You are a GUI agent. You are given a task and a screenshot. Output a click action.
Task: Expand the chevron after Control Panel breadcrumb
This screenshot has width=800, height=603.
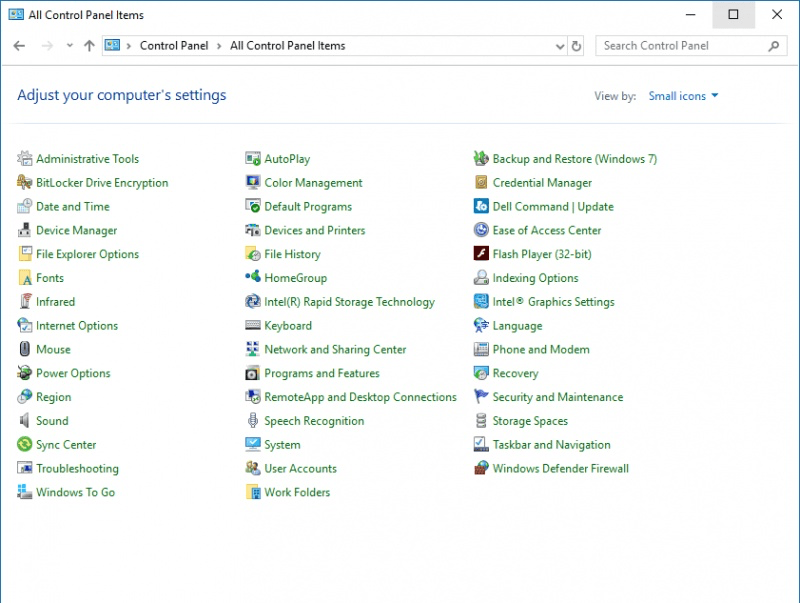point(219,46)
